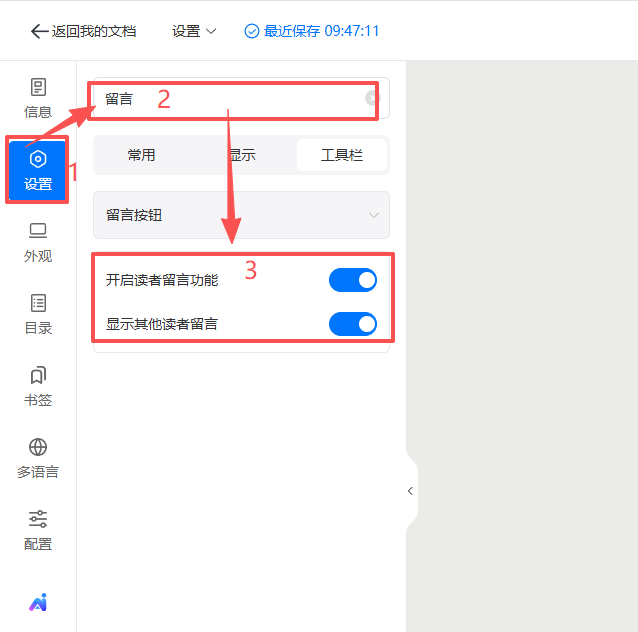Select the 设置 sidebar icon
Viewport: 638px width, 632px height.
click(x=38, y=170)
